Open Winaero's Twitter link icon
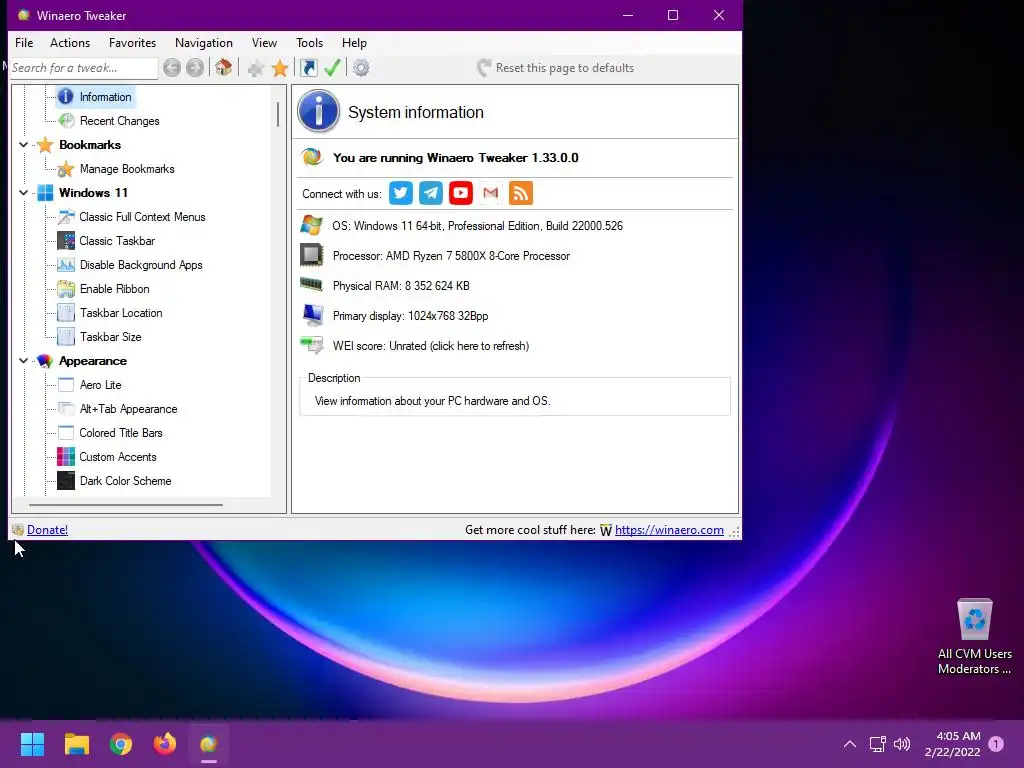 click(x=400, y=193)
